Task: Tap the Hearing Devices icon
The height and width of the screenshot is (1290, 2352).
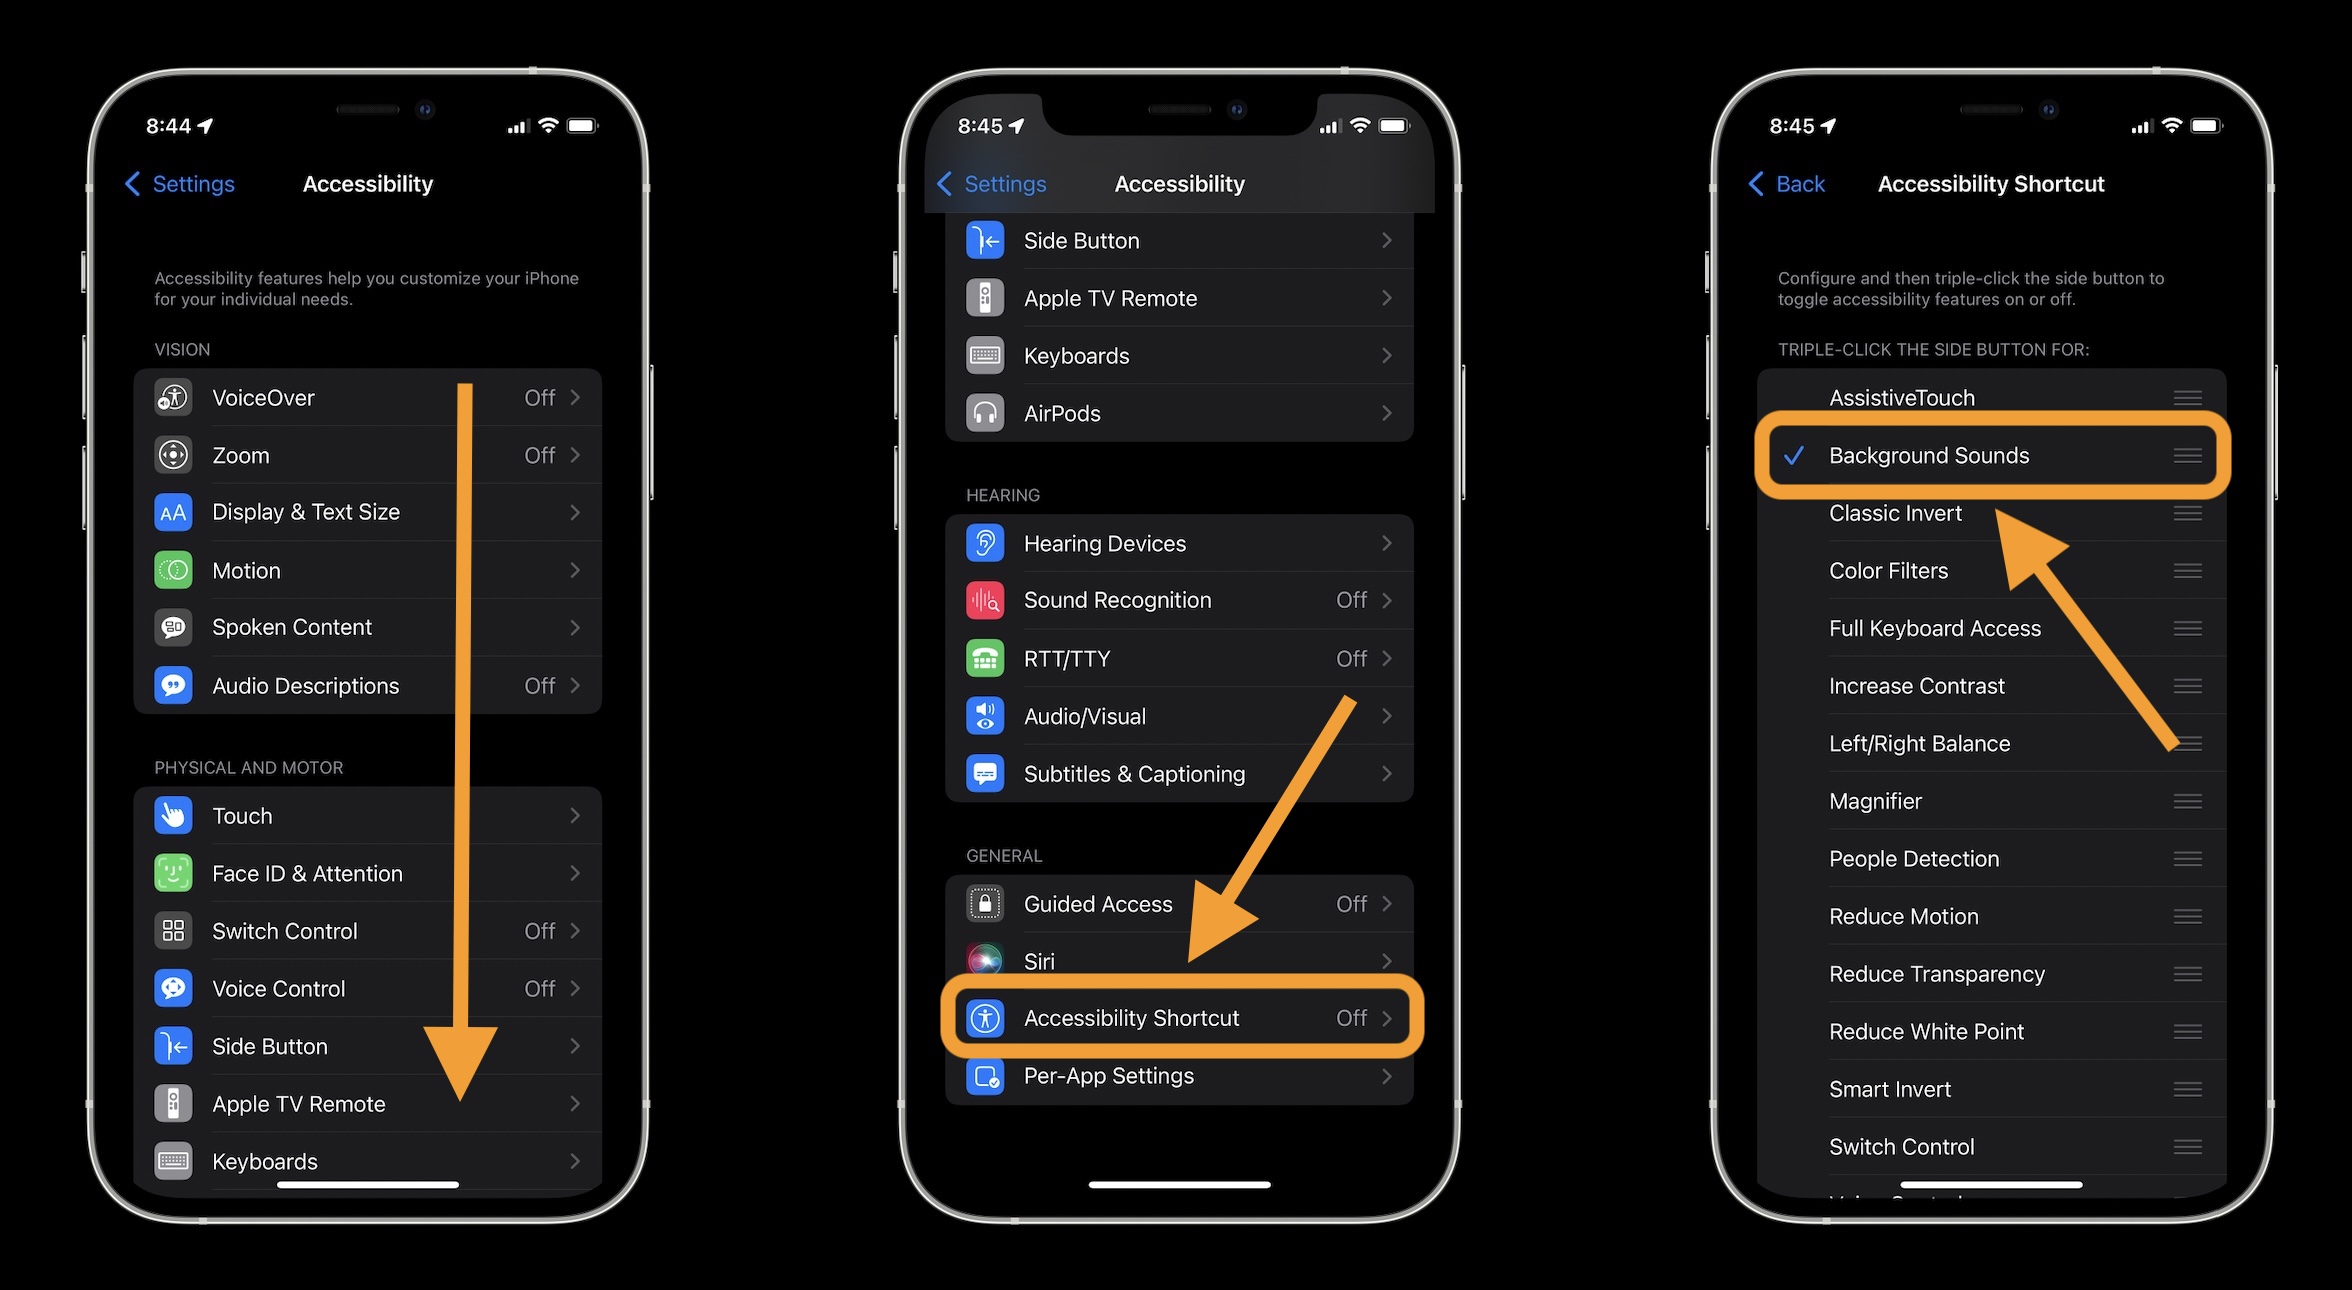Action: pos(985,542)
